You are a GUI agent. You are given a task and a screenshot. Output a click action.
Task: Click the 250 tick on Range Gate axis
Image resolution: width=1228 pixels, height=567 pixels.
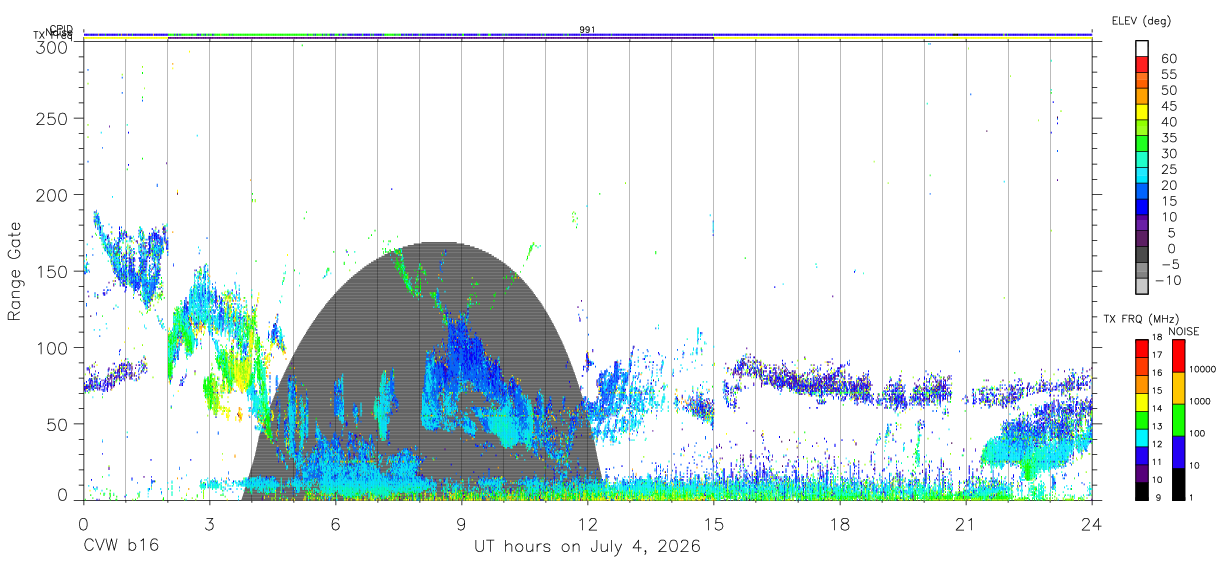[51, 118]
